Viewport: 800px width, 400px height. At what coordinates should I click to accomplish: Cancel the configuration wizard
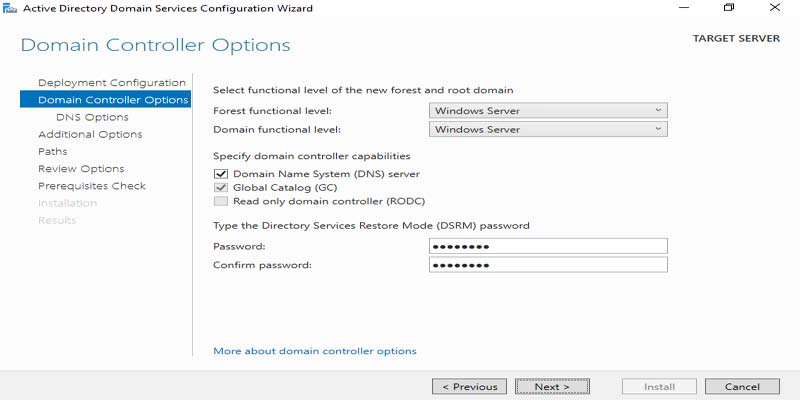point(742,387)
